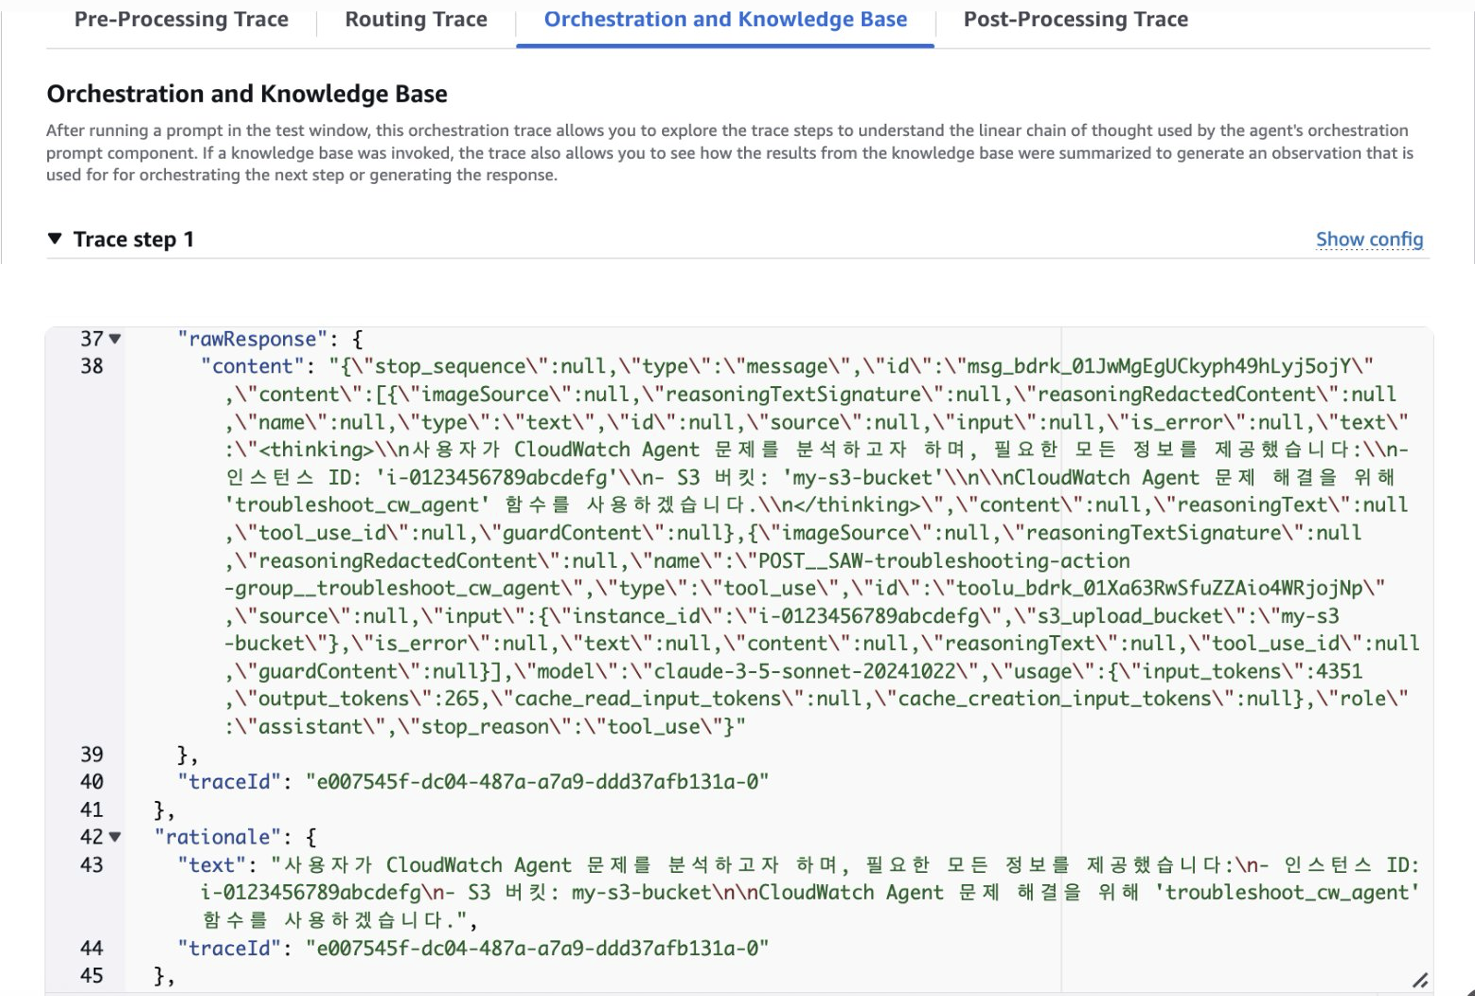Grab the code editor resize handle
The image size is (1480, 1006).
pyautogui.click(x=1419, y=980)
